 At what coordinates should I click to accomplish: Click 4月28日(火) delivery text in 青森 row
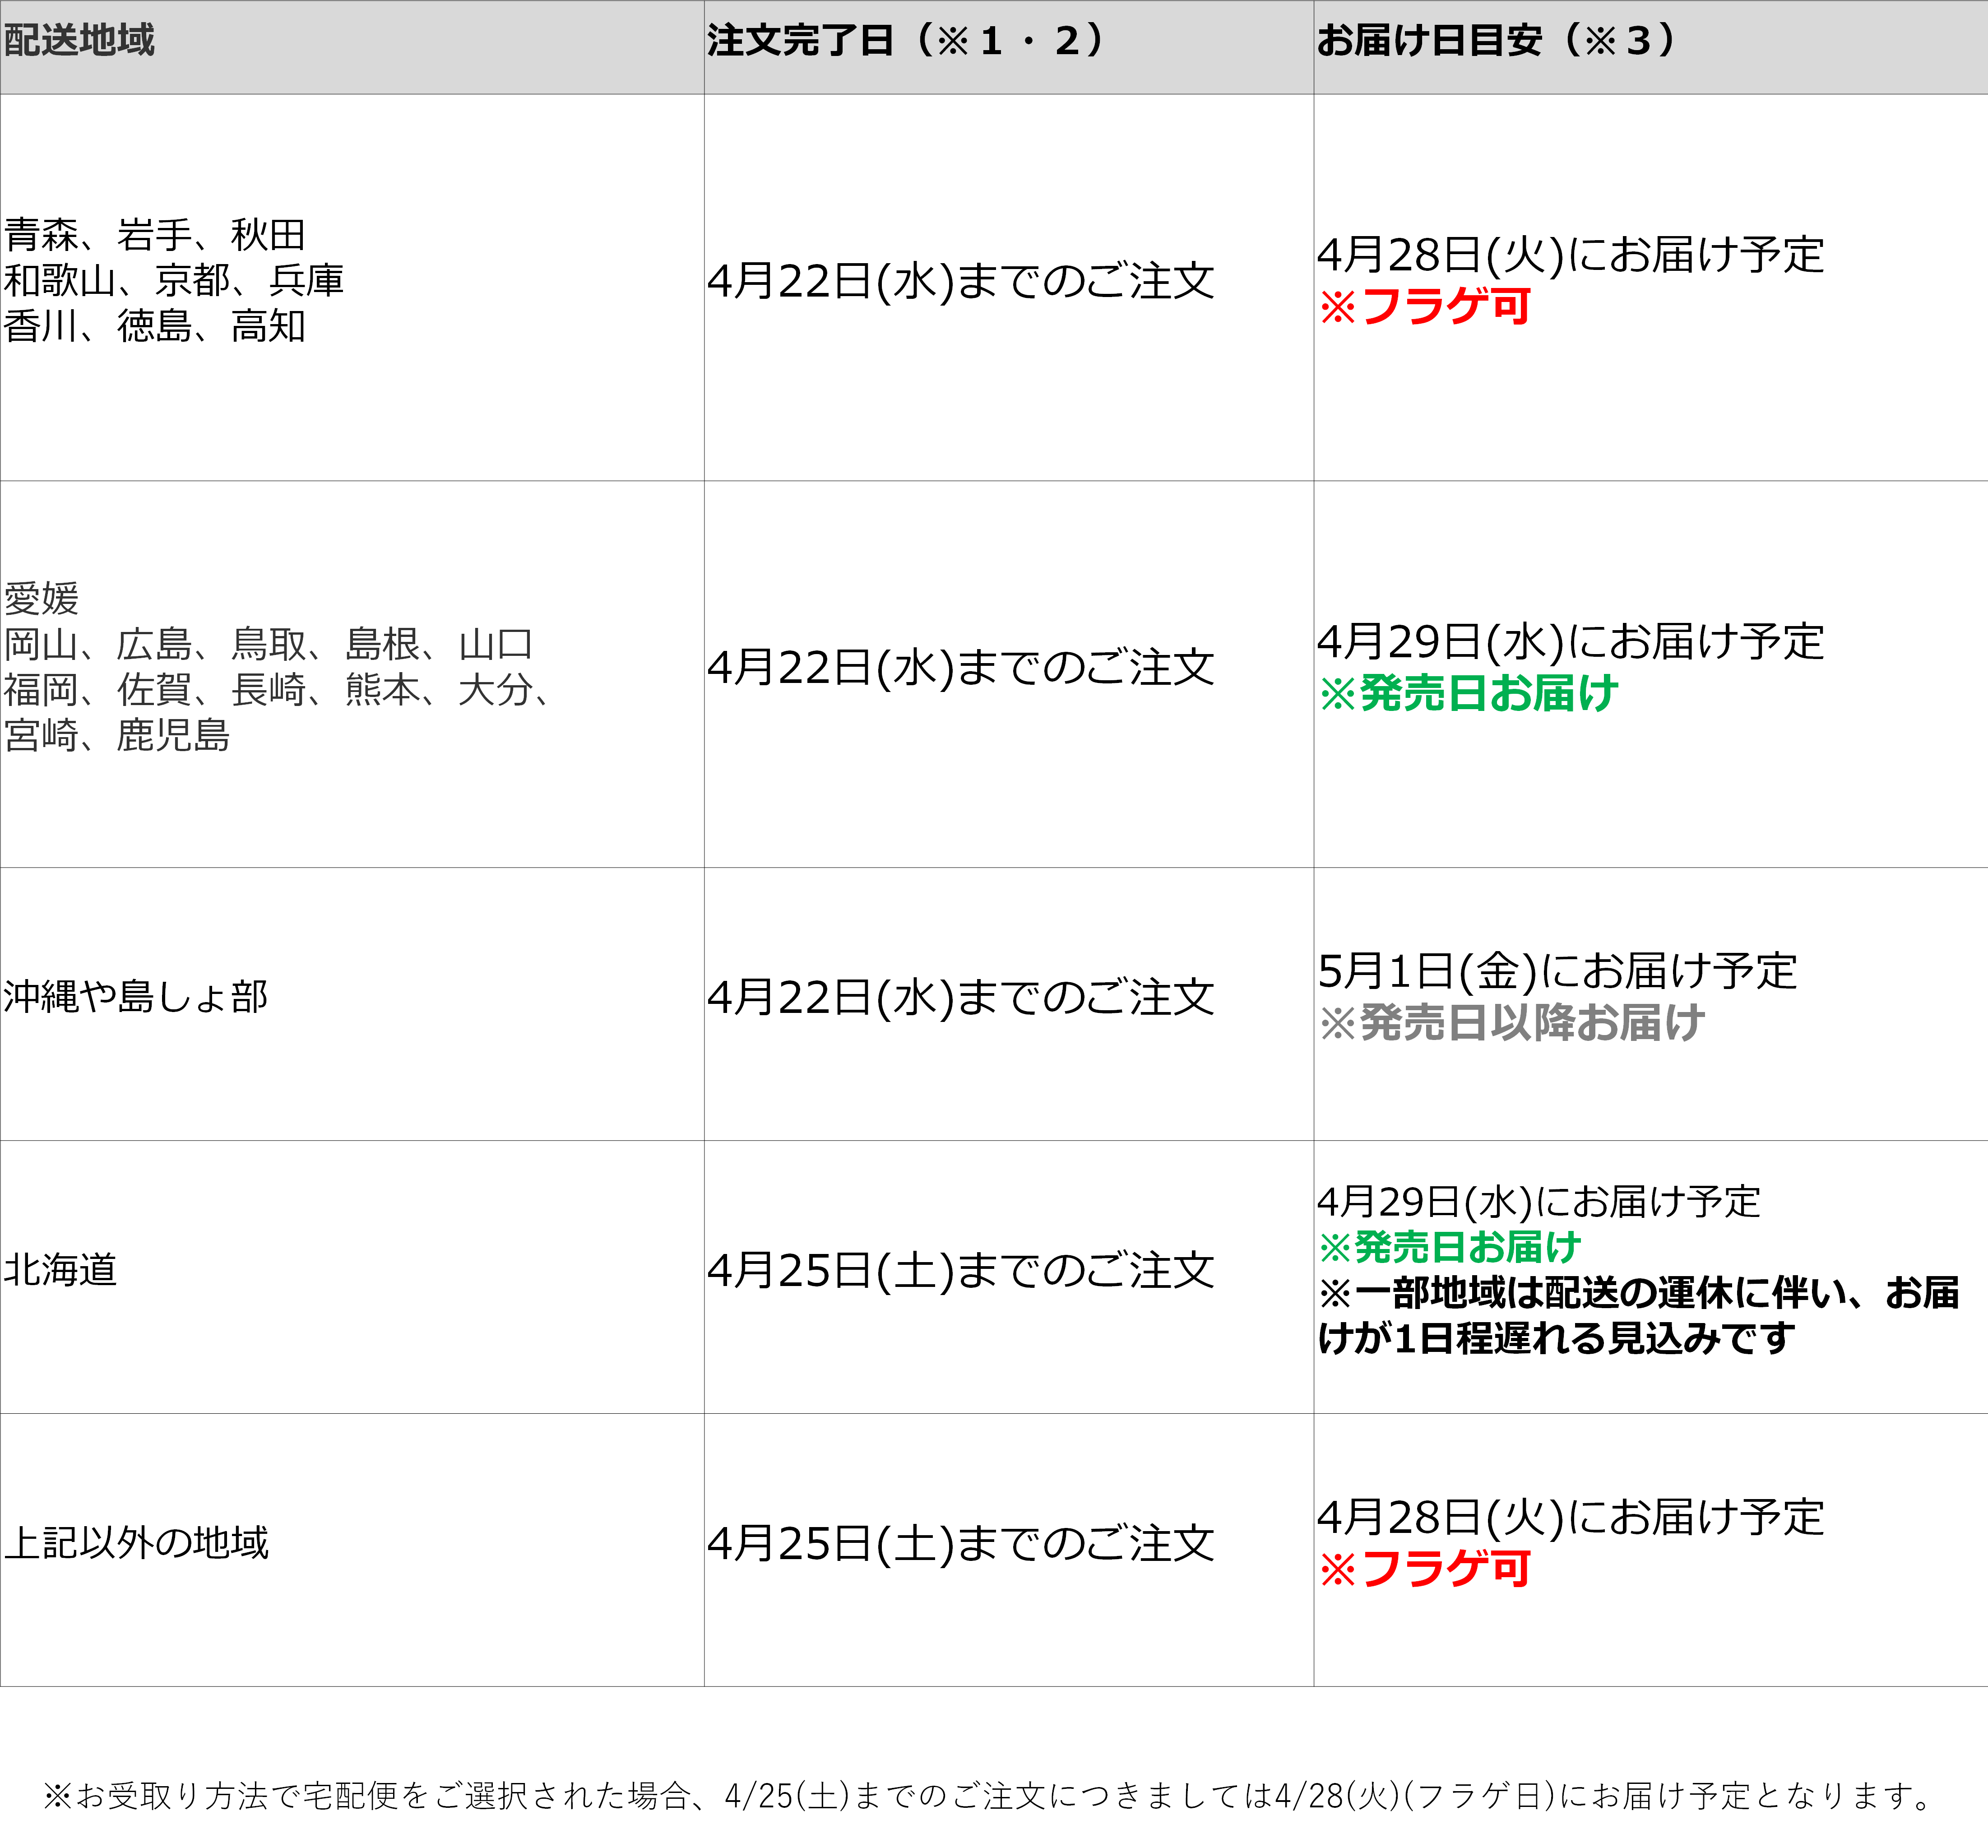(1571, 255)
